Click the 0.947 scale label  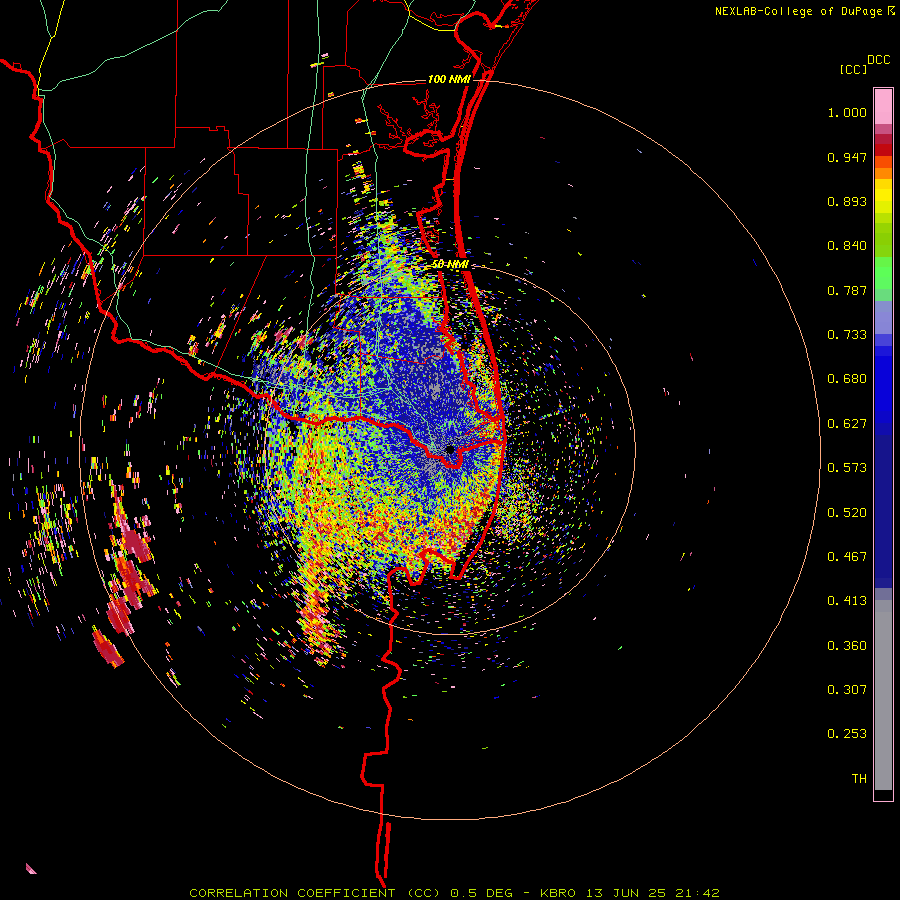click(847, 157)
